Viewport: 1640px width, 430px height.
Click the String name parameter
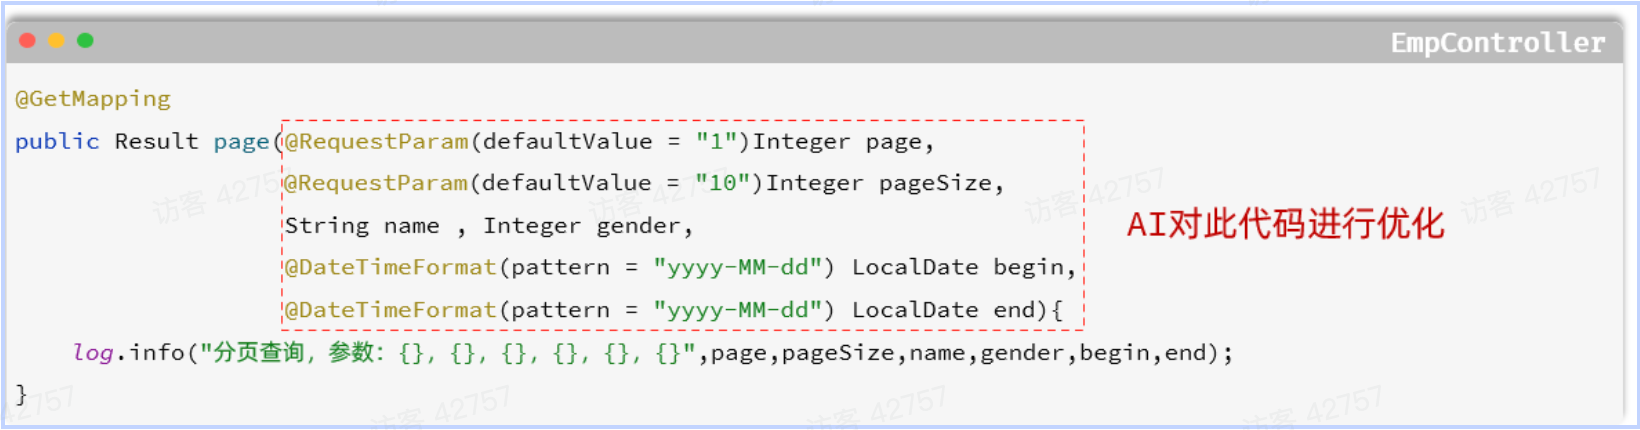(362, 227)
